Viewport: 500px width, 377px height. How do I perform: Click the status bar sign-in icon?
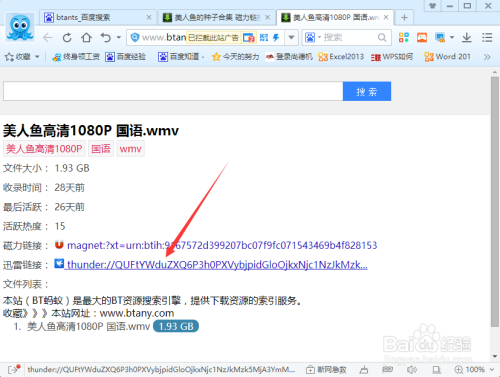[x=14, y=369]
